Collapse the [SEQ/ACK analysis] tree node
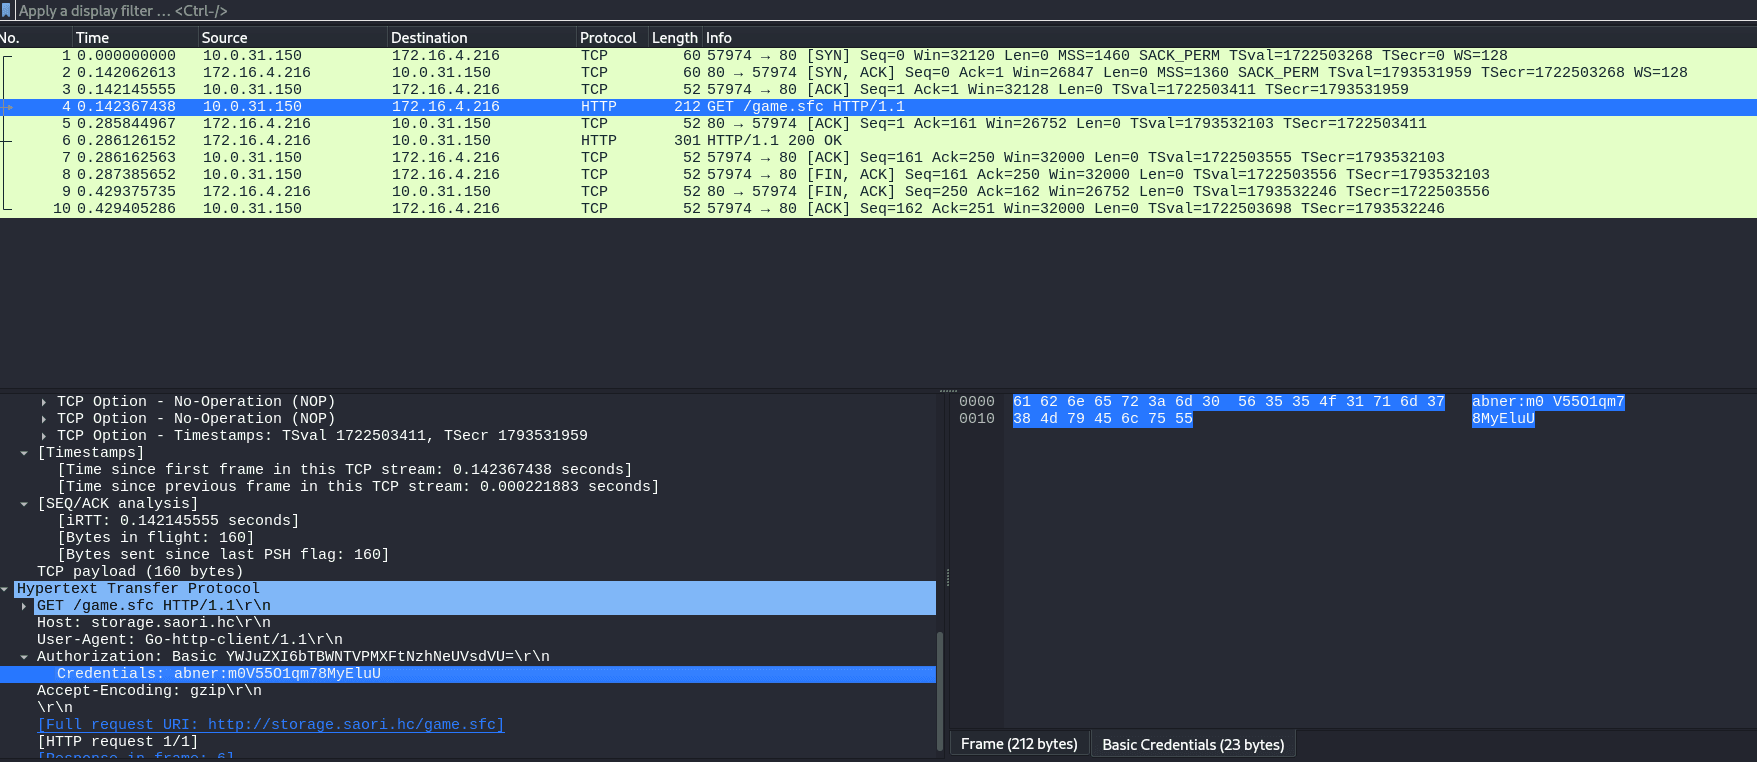 24,504
